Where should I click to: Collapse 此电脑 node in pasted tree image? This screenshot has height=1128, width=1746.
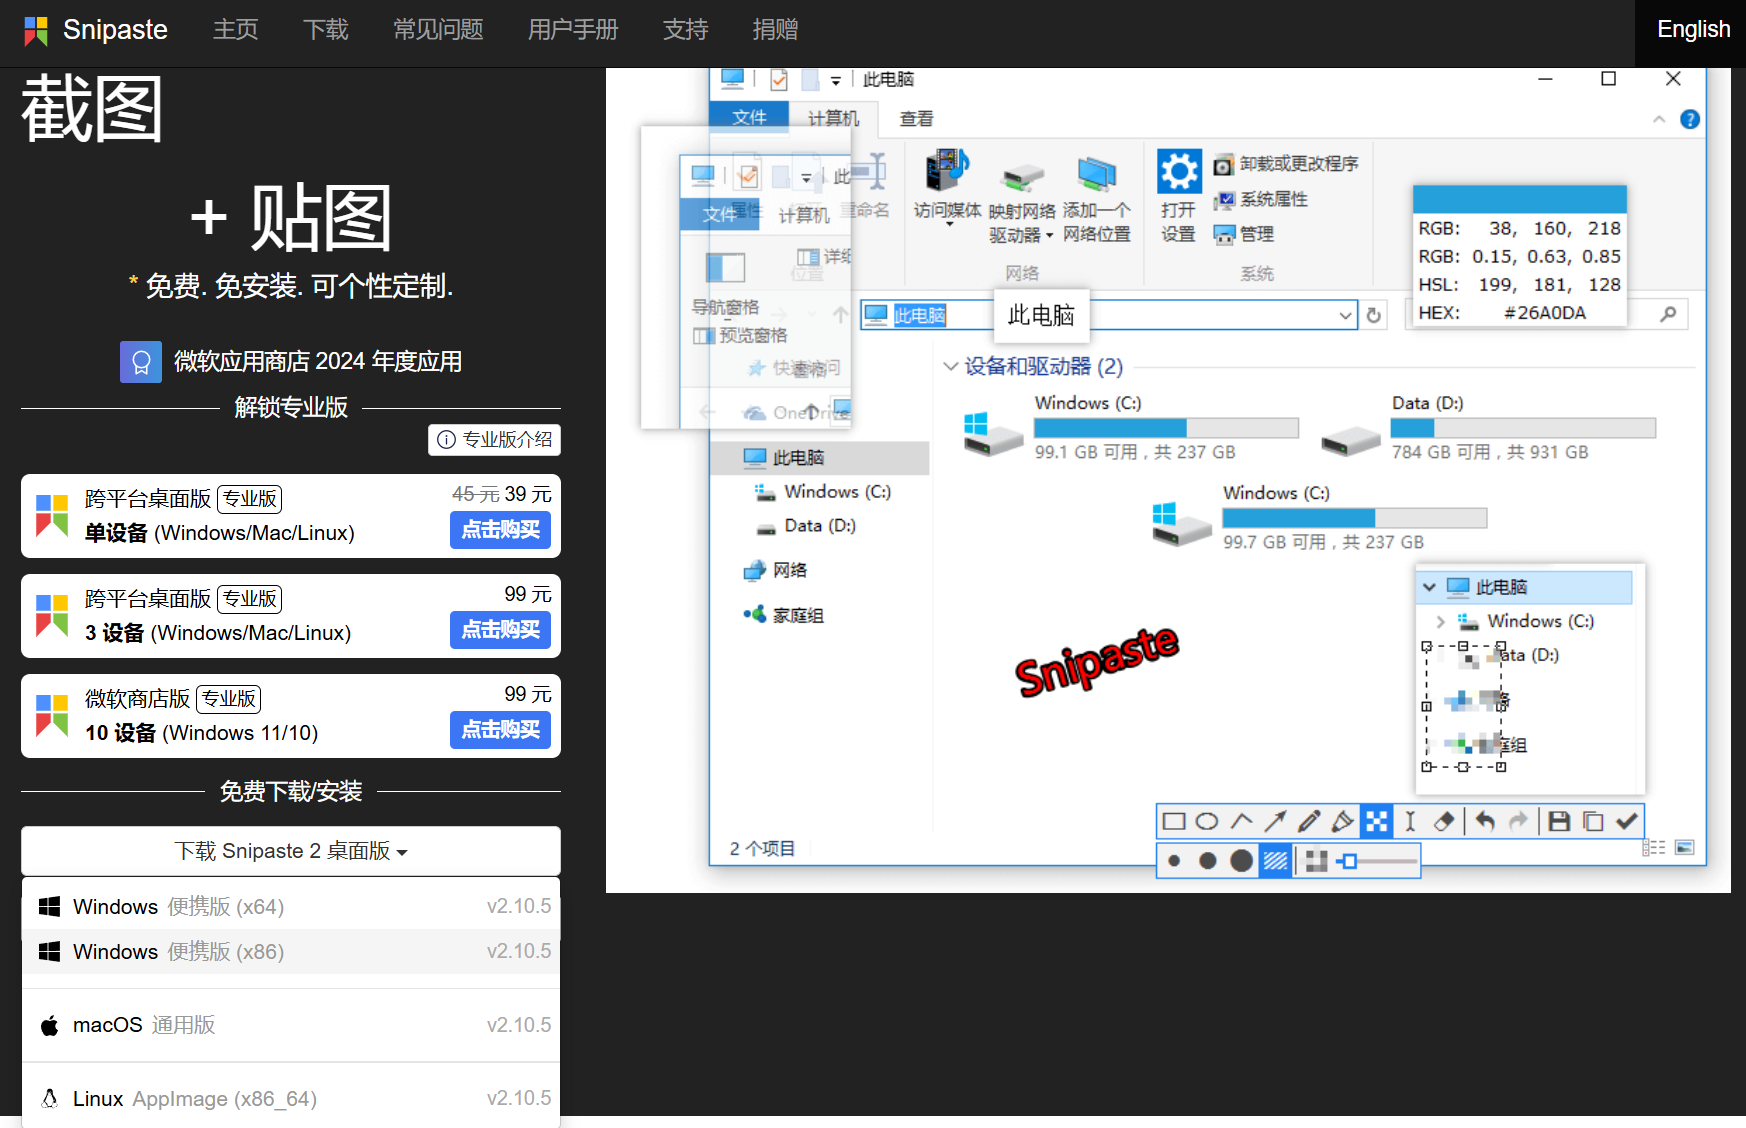coord(1429,587)
